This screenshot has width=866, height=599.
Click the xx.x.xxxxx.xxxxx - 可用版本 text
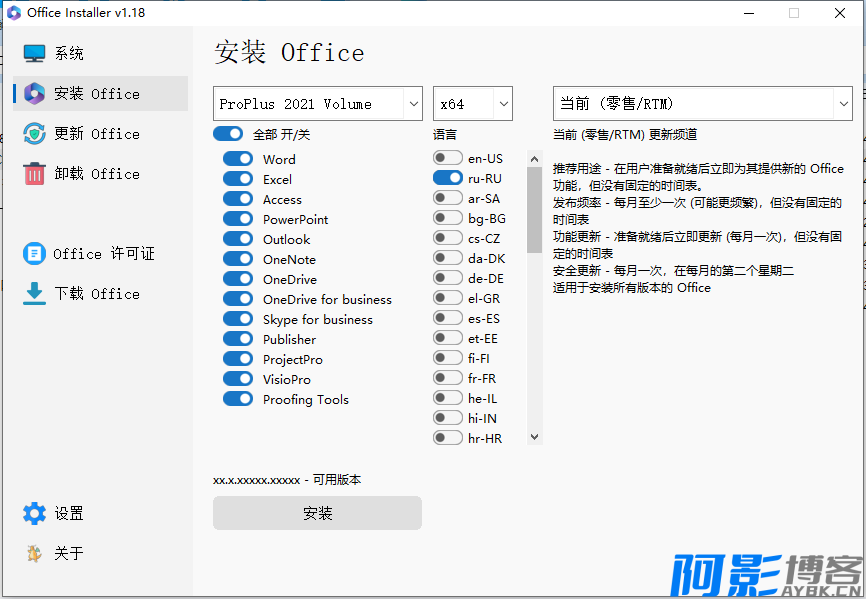[287, 480]
